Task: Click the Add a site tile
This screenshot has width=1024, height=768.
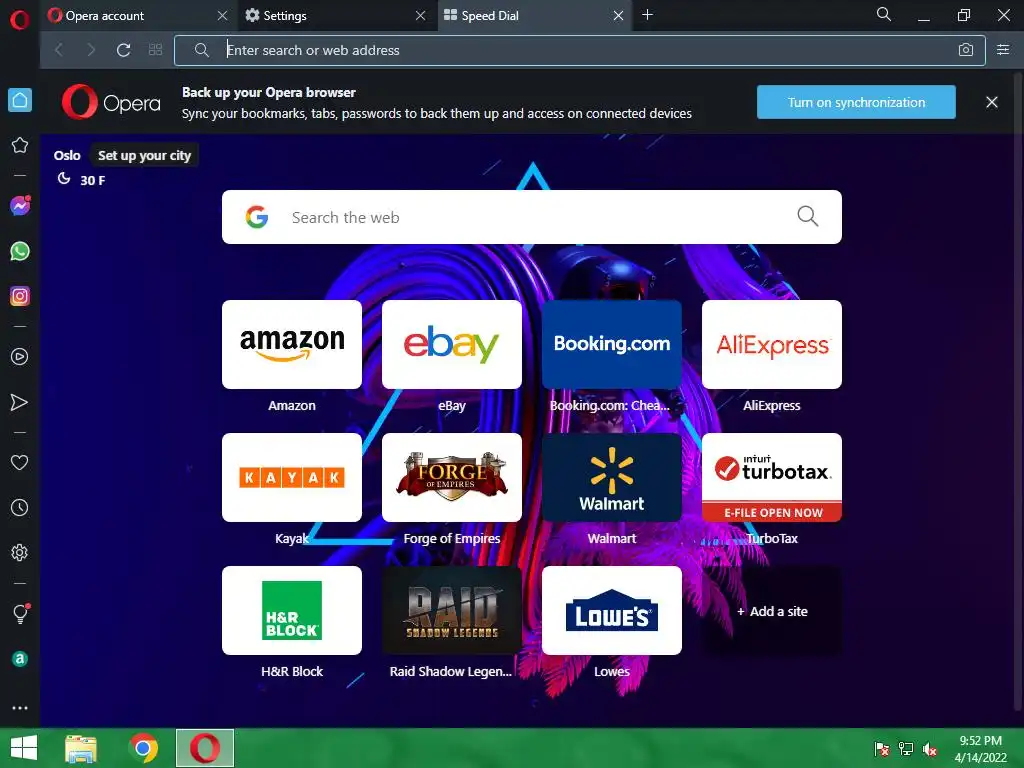Action: [x=772, y=611]
